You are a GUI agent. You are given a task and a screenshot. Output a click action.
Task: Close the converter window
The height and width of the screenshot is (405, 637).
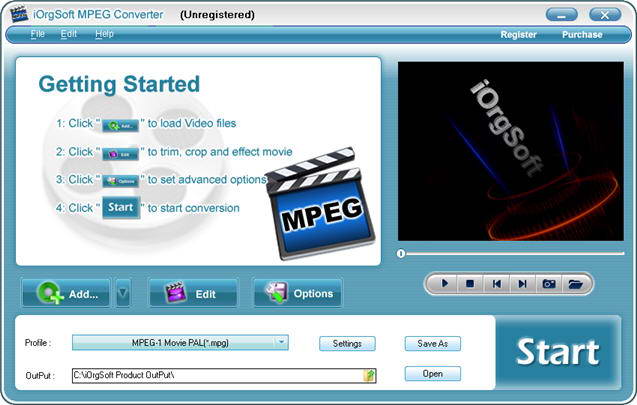point(605,15)
